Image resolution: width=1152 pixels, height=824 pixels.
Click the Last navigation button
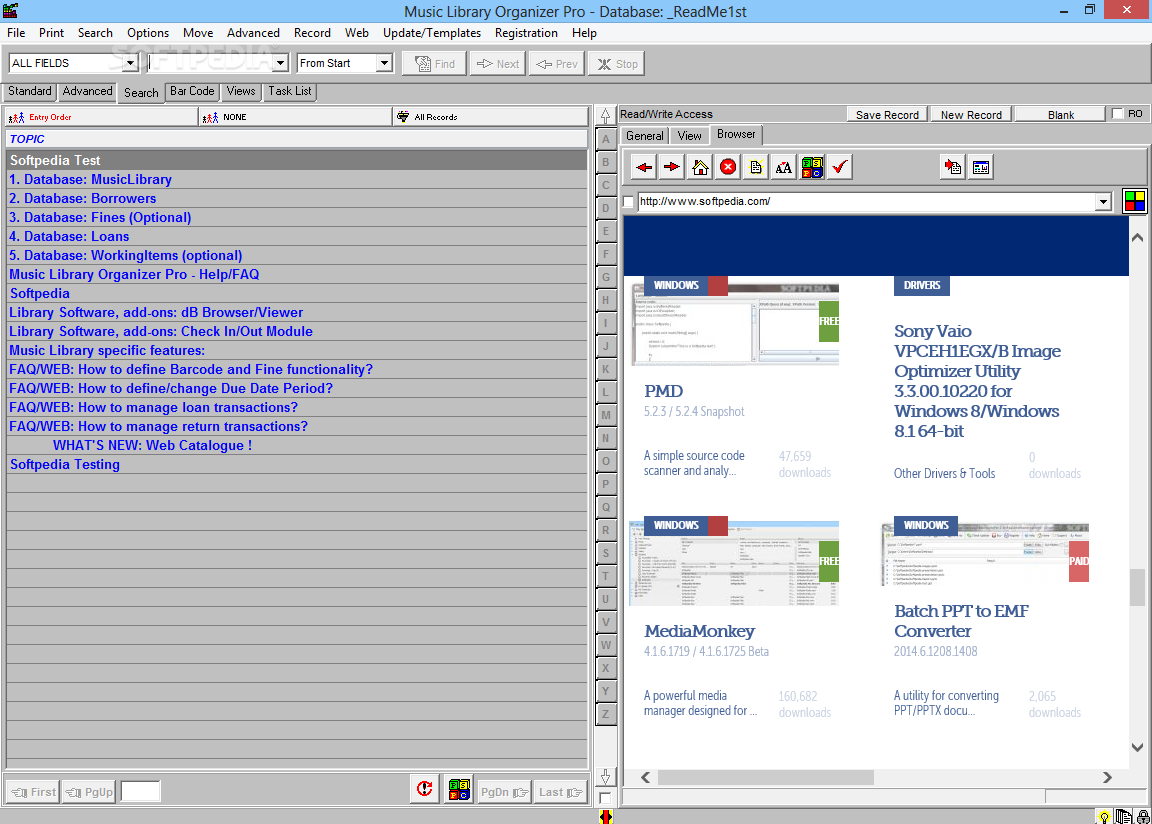click(x=561, y=792)
